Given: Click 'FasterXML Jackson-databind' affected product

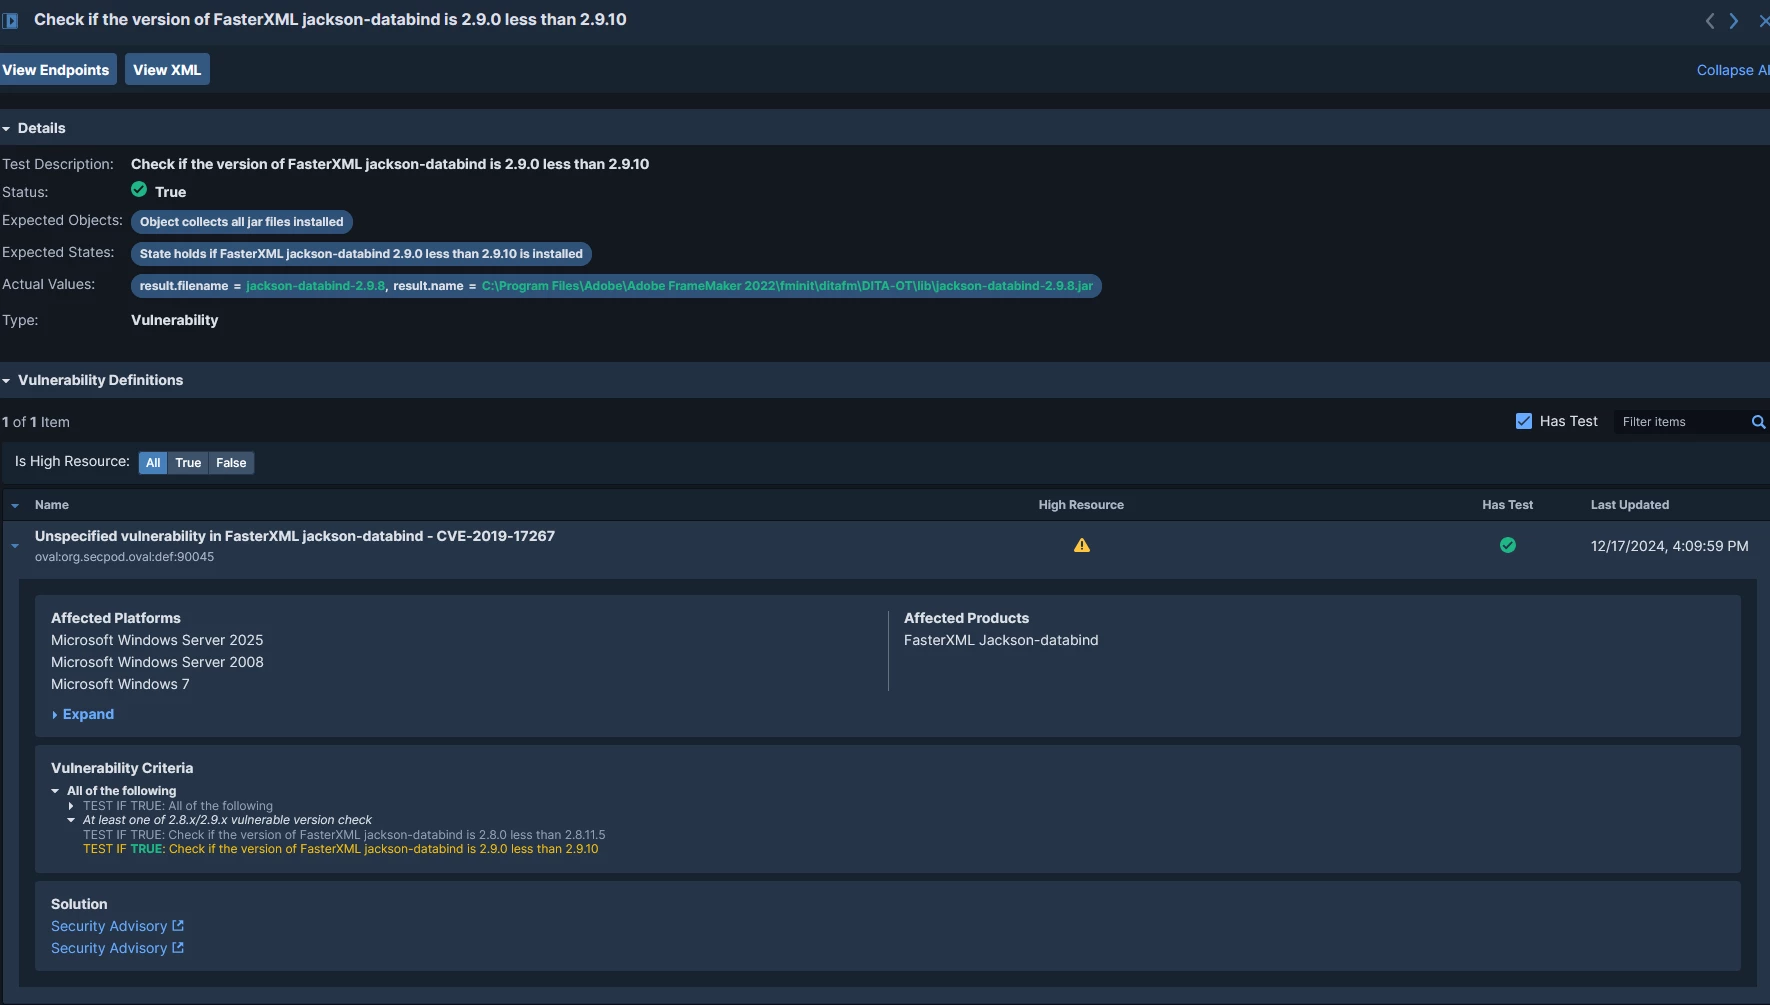Looking at the screenshot, I should click(x=1001, y=640).
